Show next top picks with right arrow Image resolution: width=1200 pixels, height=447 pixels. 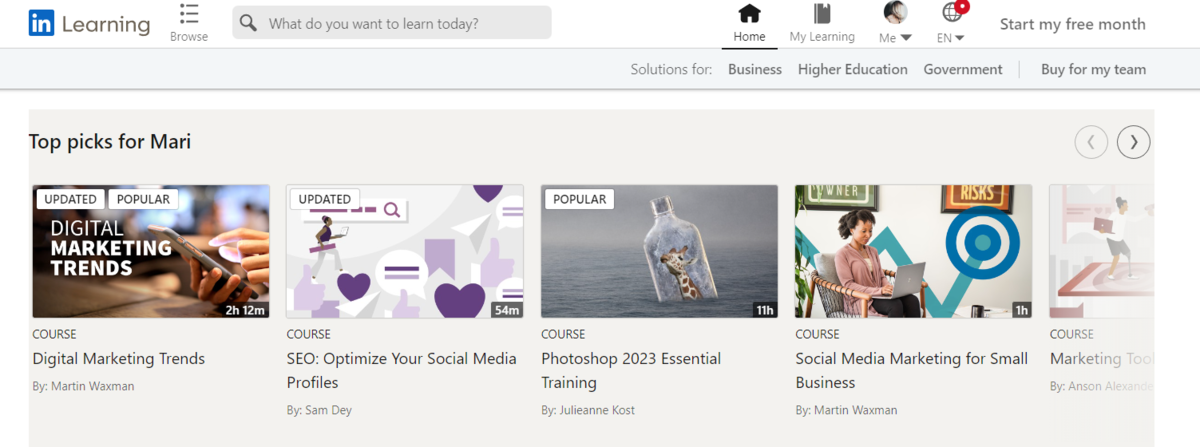(x=1133, y=142)
